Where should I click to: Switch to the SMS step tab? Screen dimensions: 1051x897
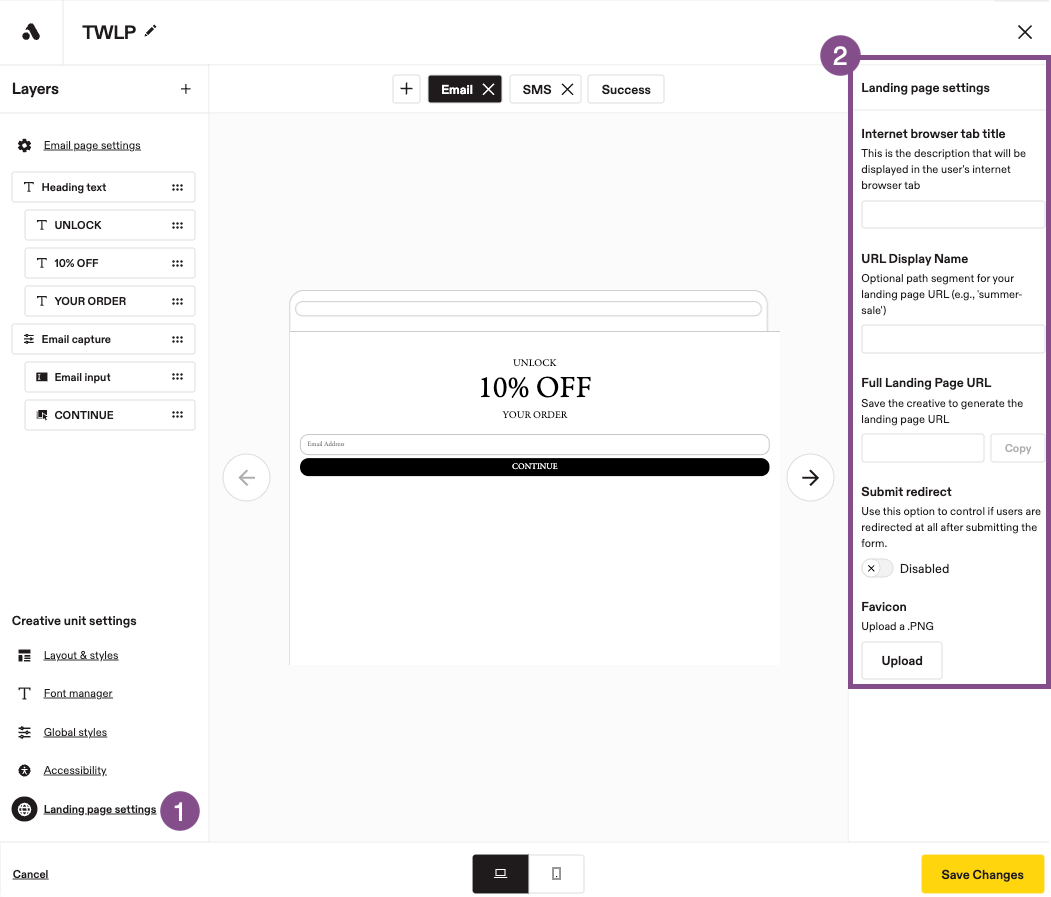(537, 89)
